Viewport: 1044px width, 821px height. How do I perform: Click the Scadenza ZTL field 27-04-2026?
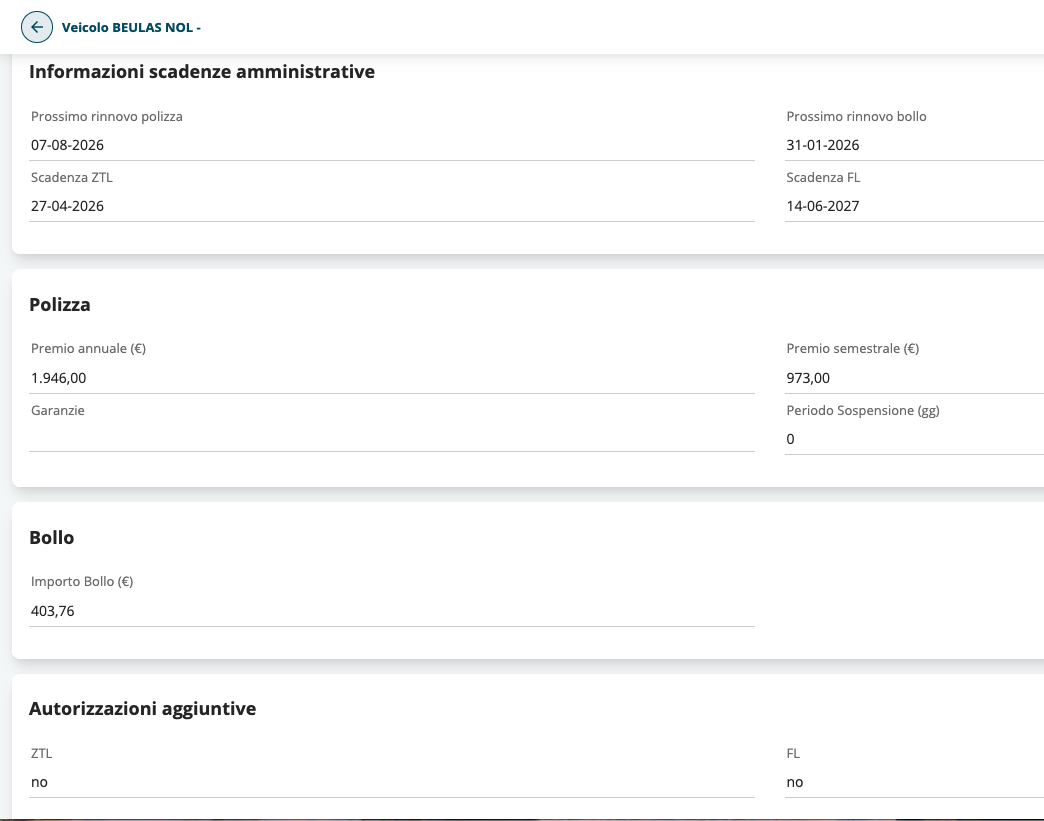pyautogui.click(x=392, y=206)
